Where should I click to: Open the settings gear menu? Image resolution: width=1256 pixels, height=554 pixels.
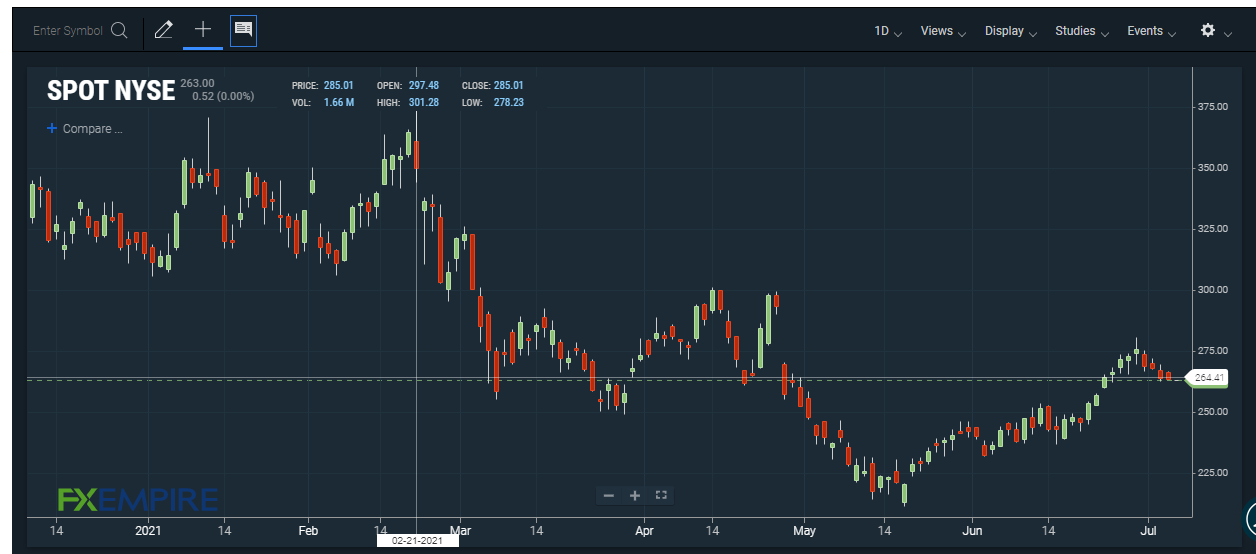[x=1216, y=31]
